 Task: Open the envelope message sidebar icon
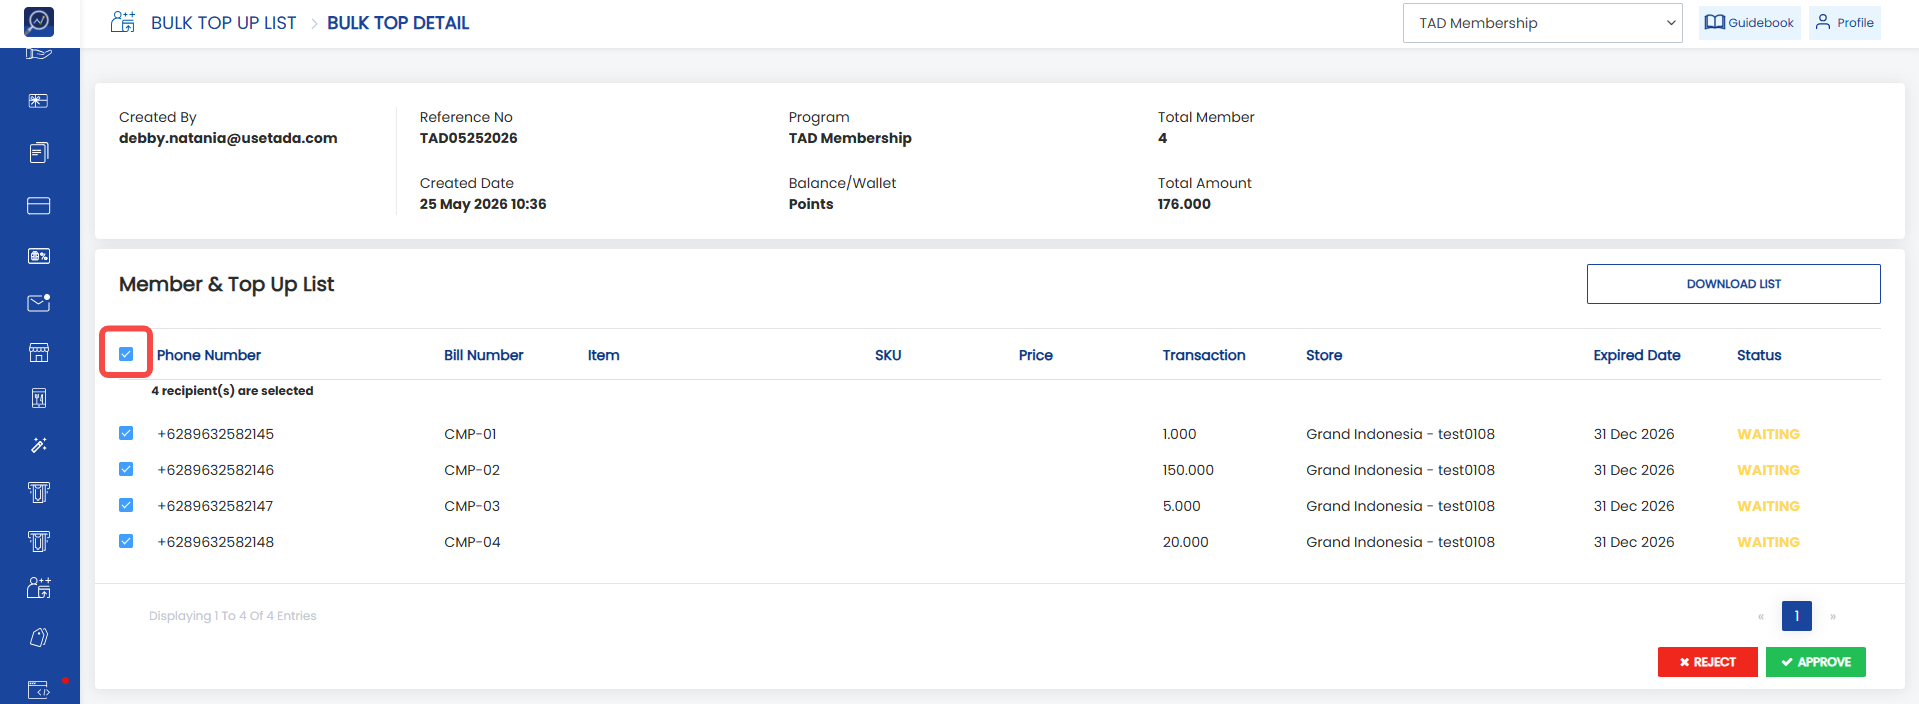click(x=38, y=303)
